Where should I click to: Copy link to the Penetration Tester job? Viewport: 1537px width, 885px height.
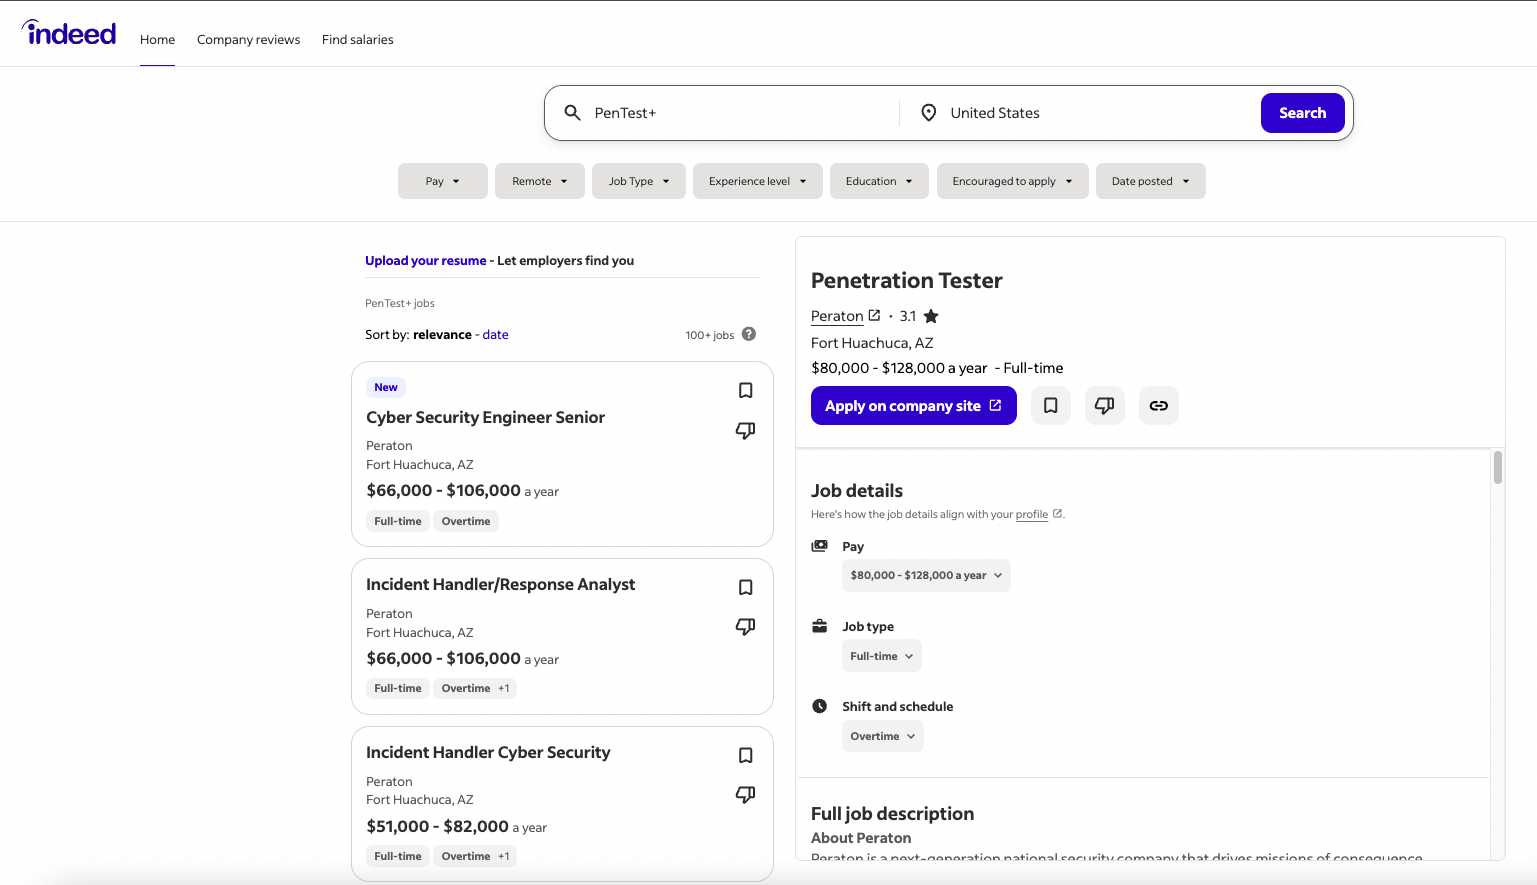pyautogui.click(x=1158, y=405)
